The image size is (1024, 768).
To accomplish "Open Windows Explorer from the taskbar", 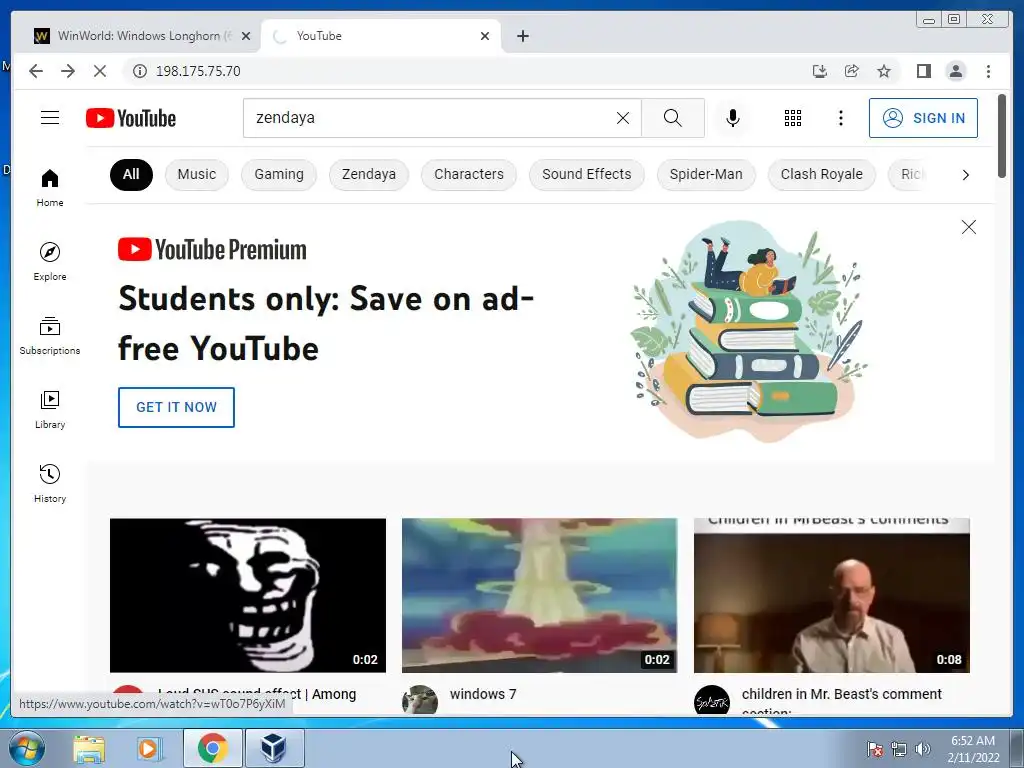I will pyautogui.click(x=89, y=748).
